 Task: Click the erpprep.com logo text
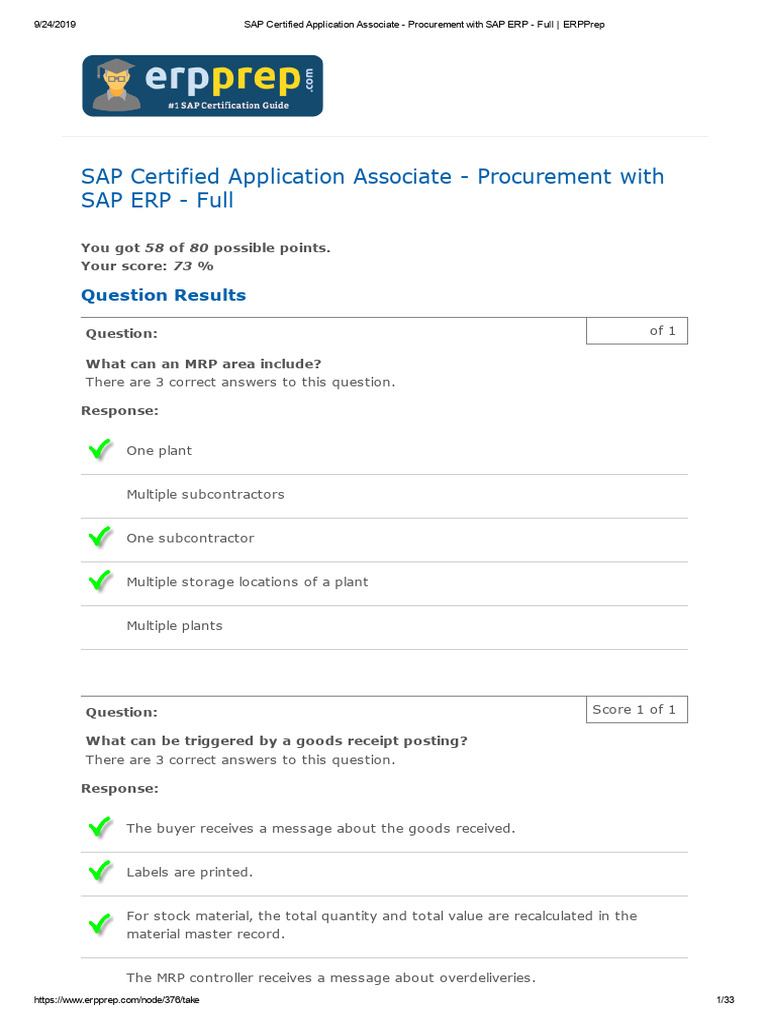click(x=221, y=80)
